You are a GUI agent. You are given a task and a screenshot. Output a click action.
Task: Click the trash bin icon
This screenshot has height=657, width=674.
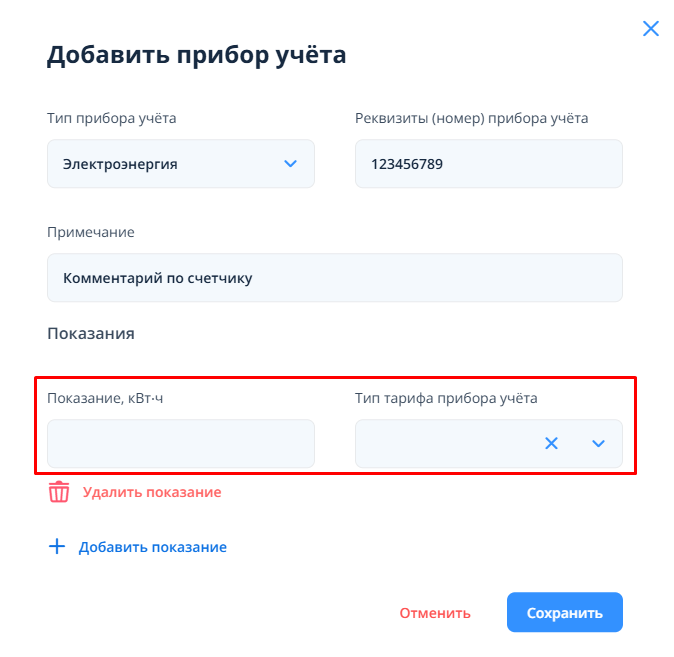(60, 492)
